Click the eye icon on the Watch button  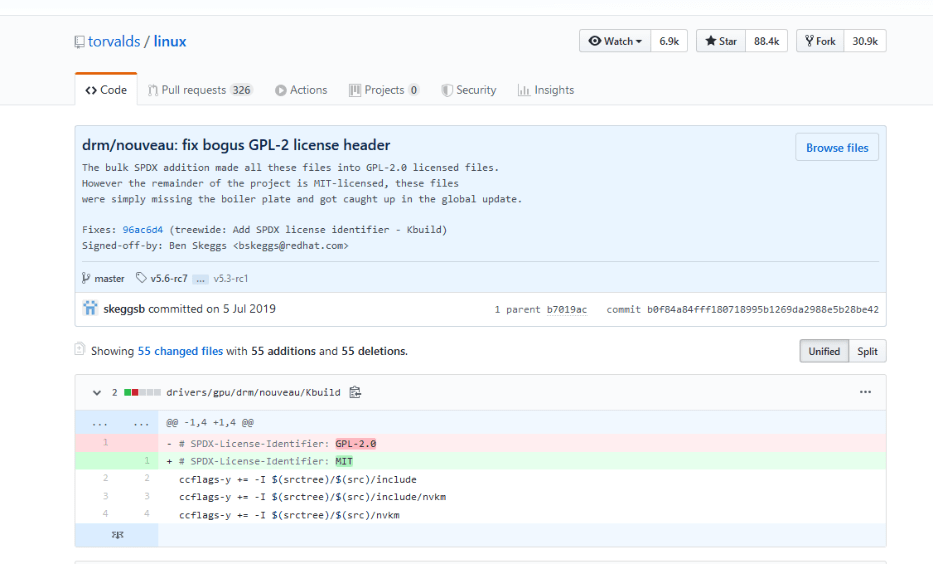594,41
